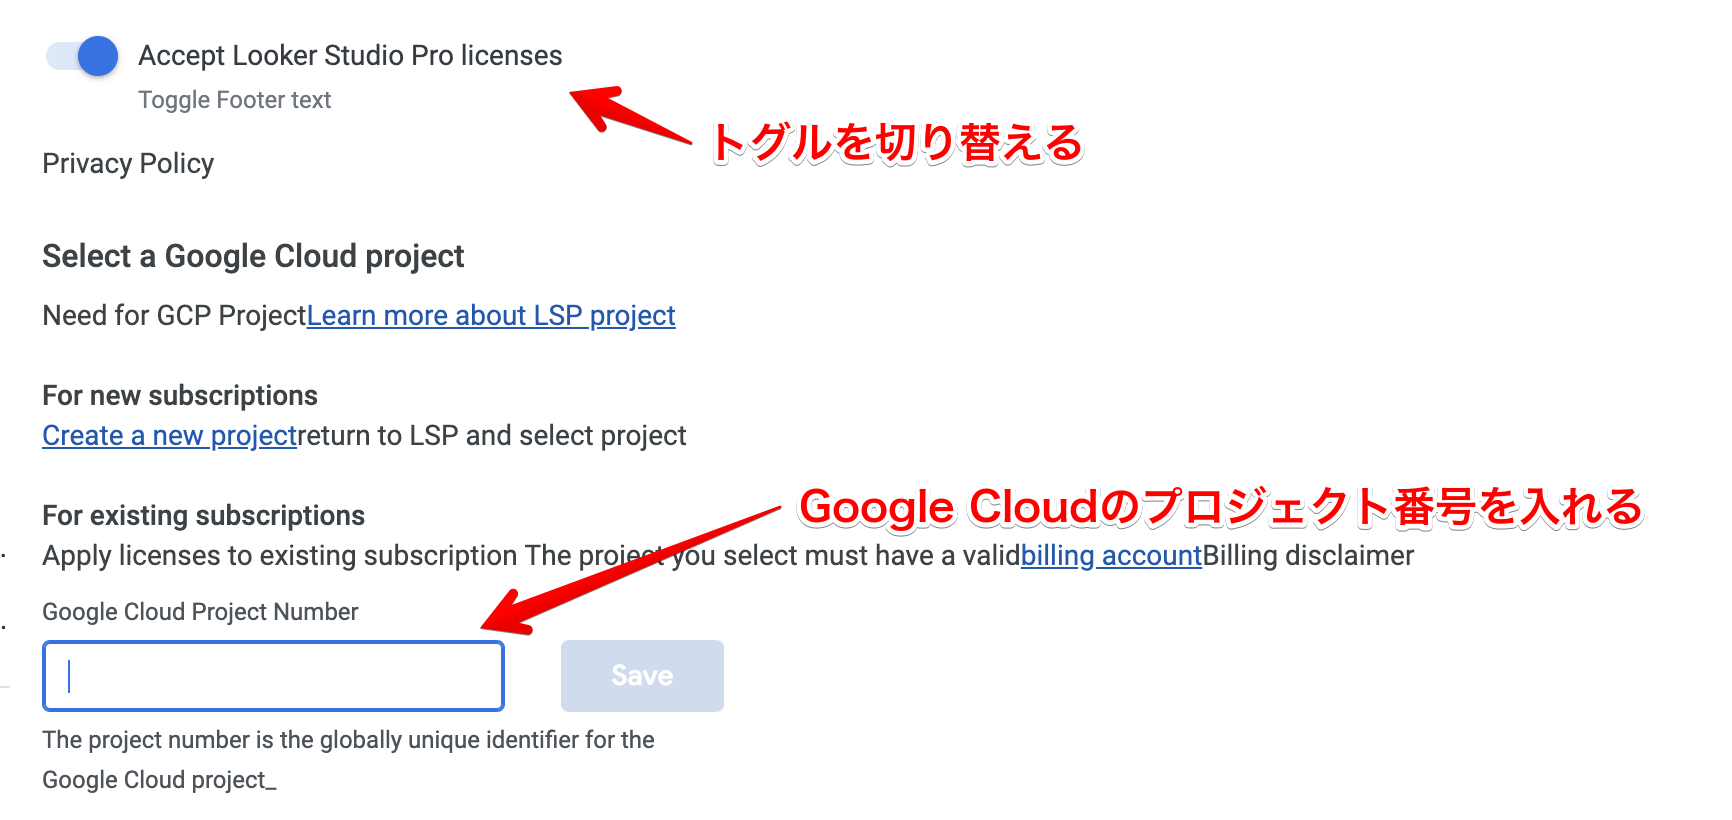Click "return to LSP and select project" text
1732x820 pixels.
click(x=492, y=436)
